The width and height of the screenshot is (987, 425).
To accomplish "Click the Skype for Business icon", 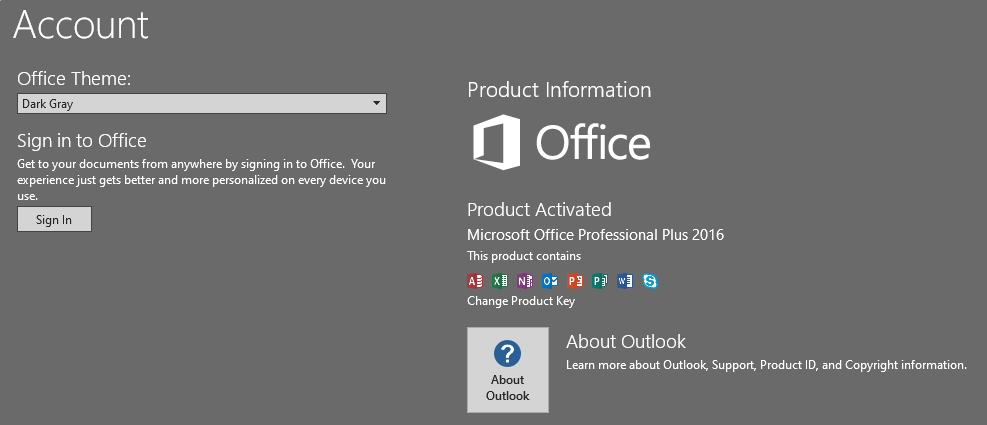I will [x=650, y=281].
